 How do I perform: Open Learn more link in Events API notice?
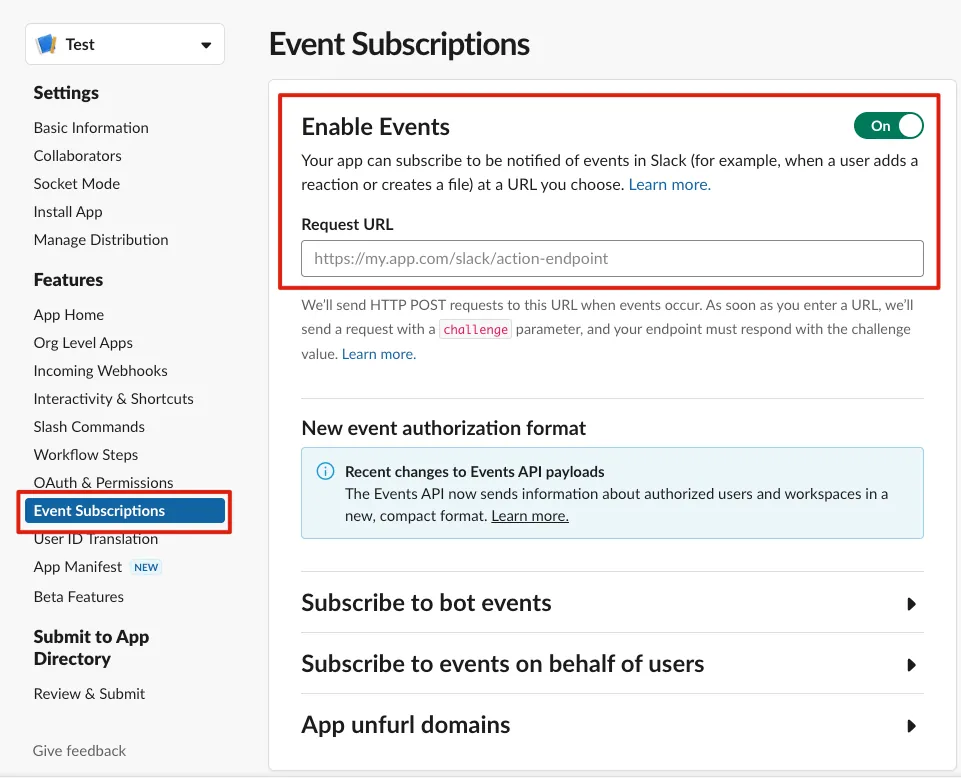click(530, 516)
